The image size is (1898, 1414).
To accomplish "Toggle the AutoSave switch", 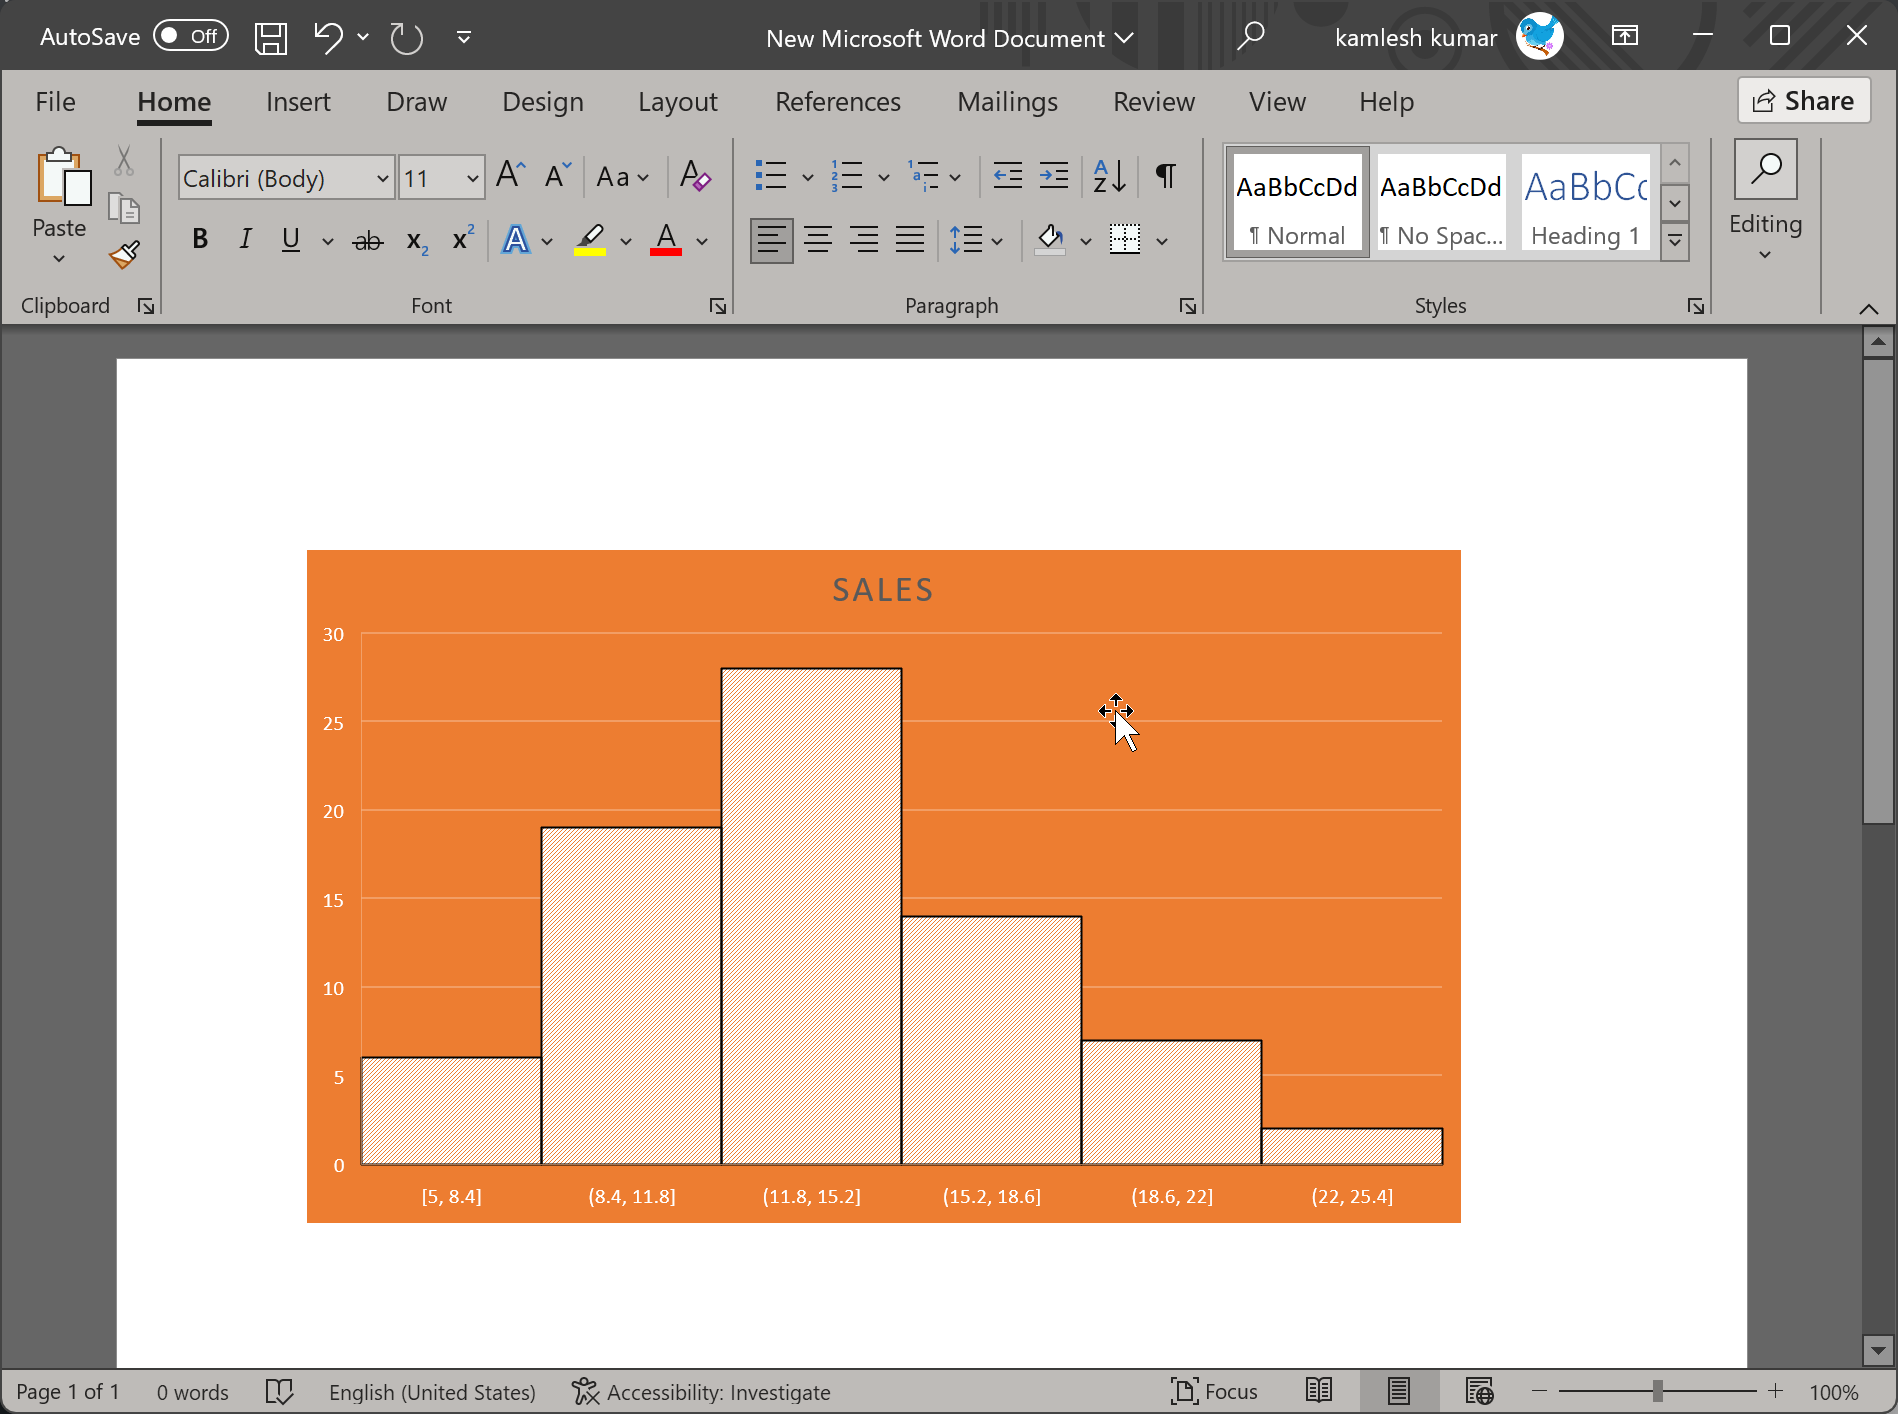I will (191, 37).
